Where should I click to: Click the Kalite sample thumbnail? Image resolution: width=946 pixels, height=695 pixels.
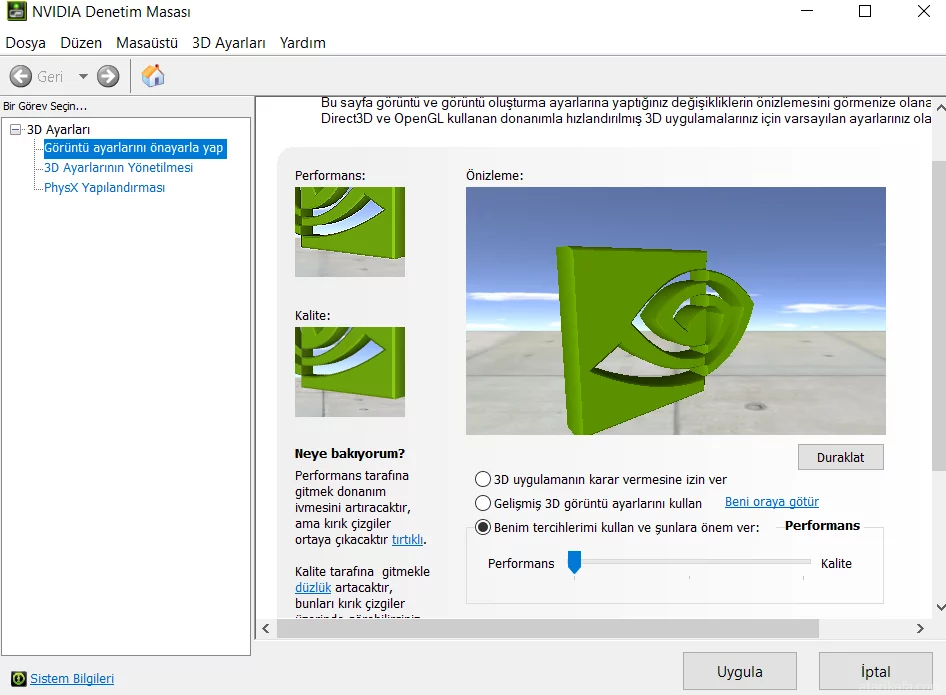click(x=350, y=372)
